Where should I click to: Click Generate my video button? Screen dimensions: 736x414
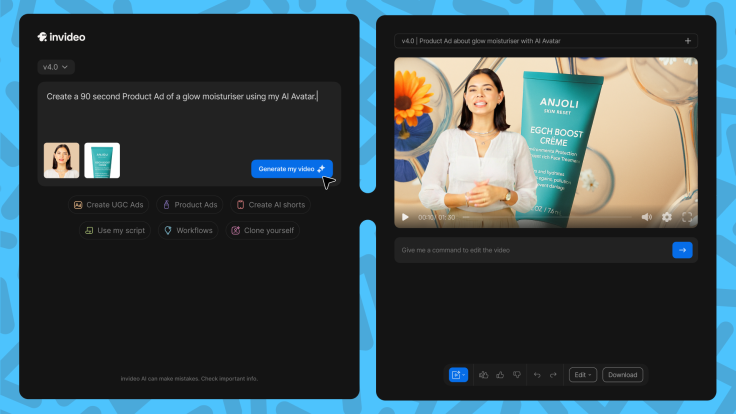pyautogui.click(x=291, y=169)
